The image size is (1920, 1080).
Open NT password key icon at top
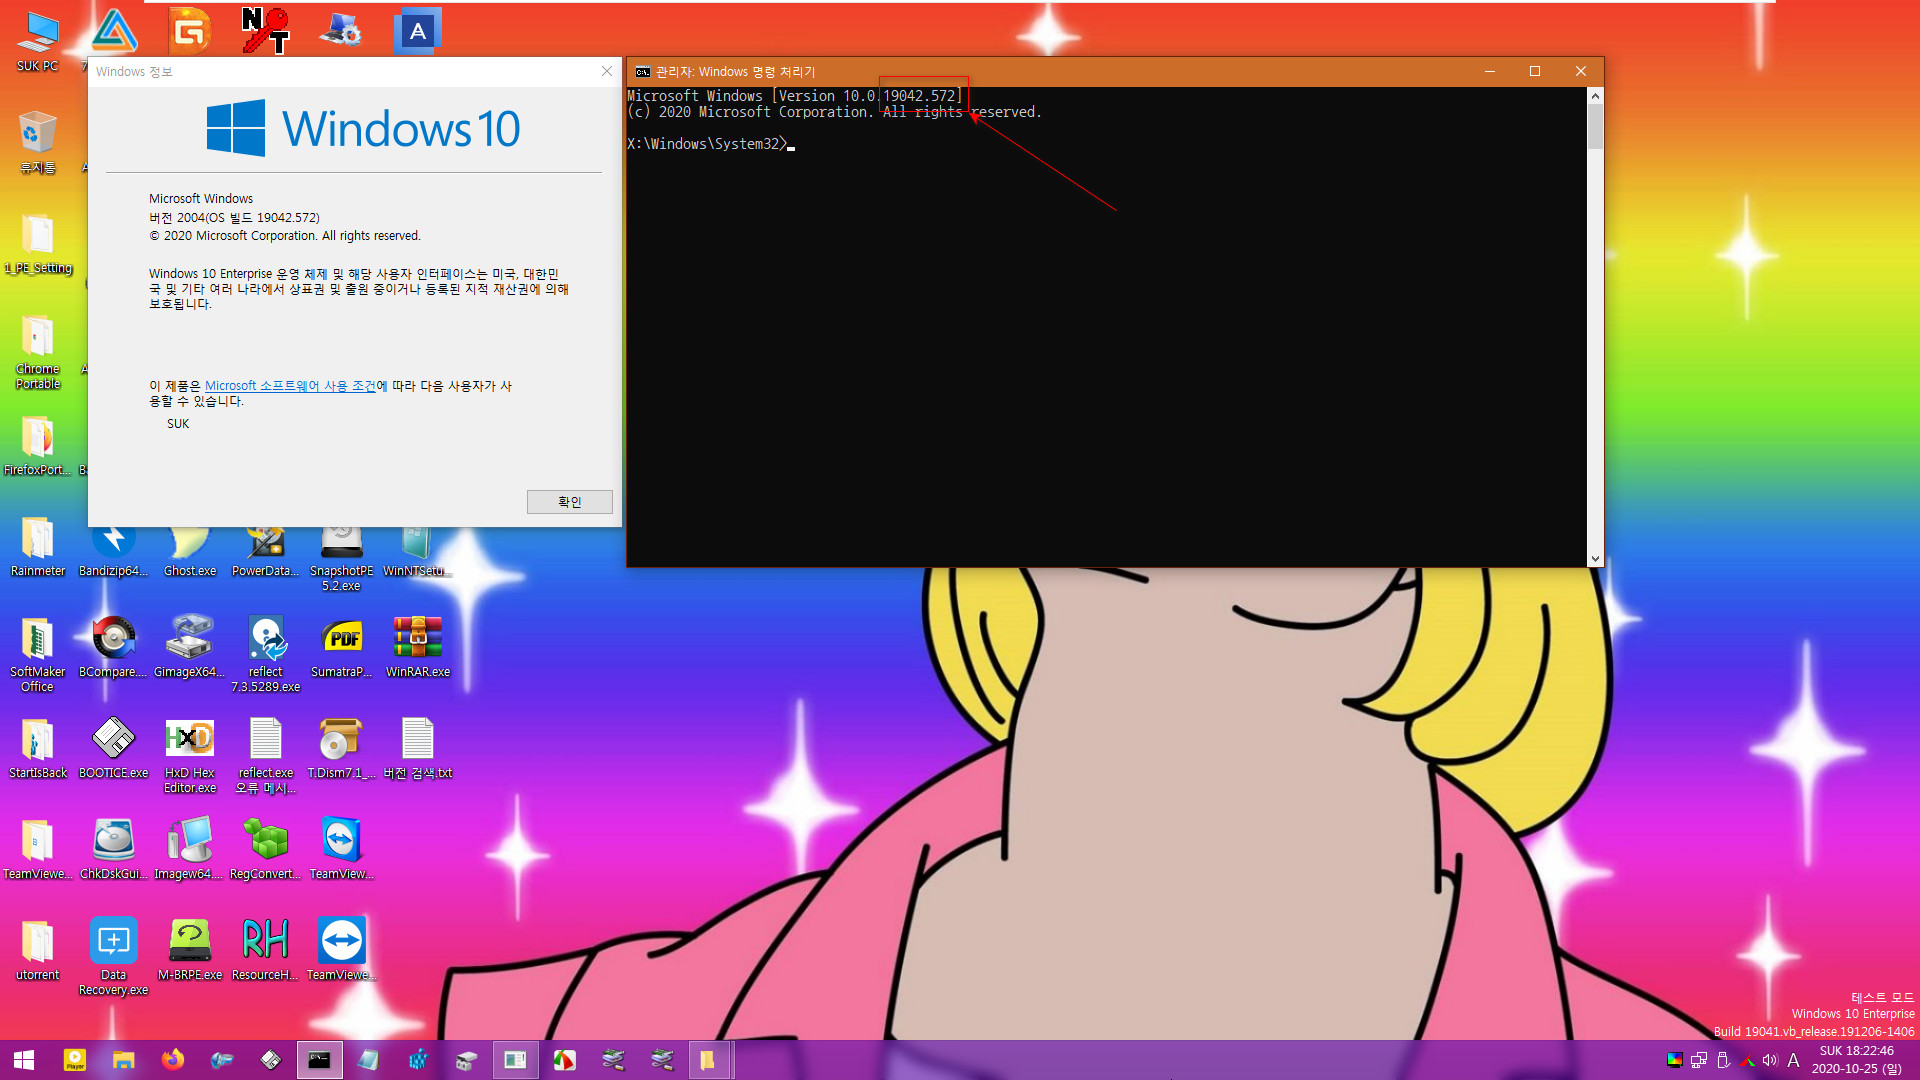click(265, 30)
